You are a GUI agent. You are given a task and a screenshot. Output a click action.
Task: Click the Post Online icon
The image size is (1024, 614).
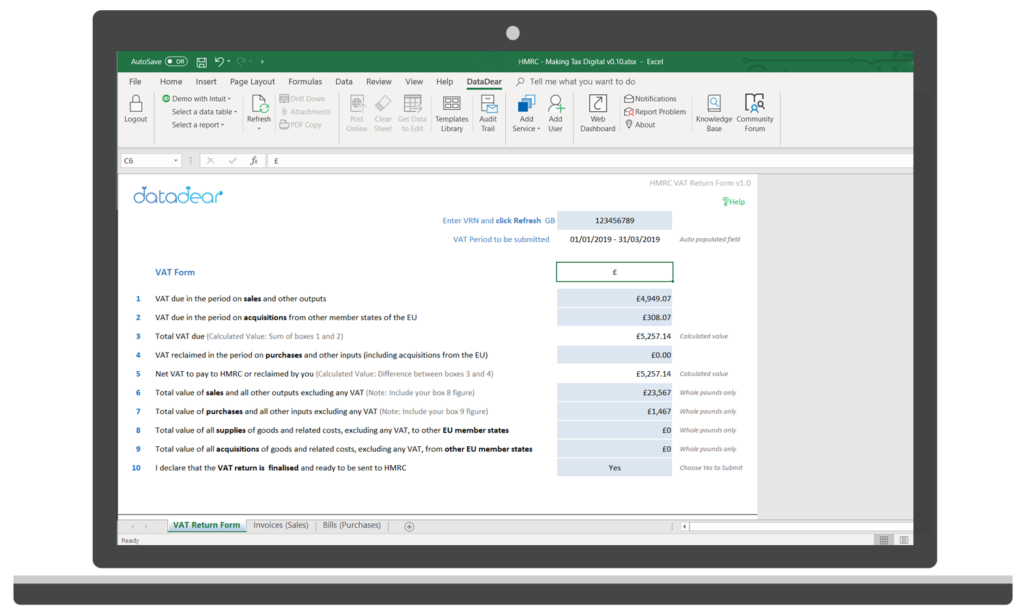click(357, 104)
